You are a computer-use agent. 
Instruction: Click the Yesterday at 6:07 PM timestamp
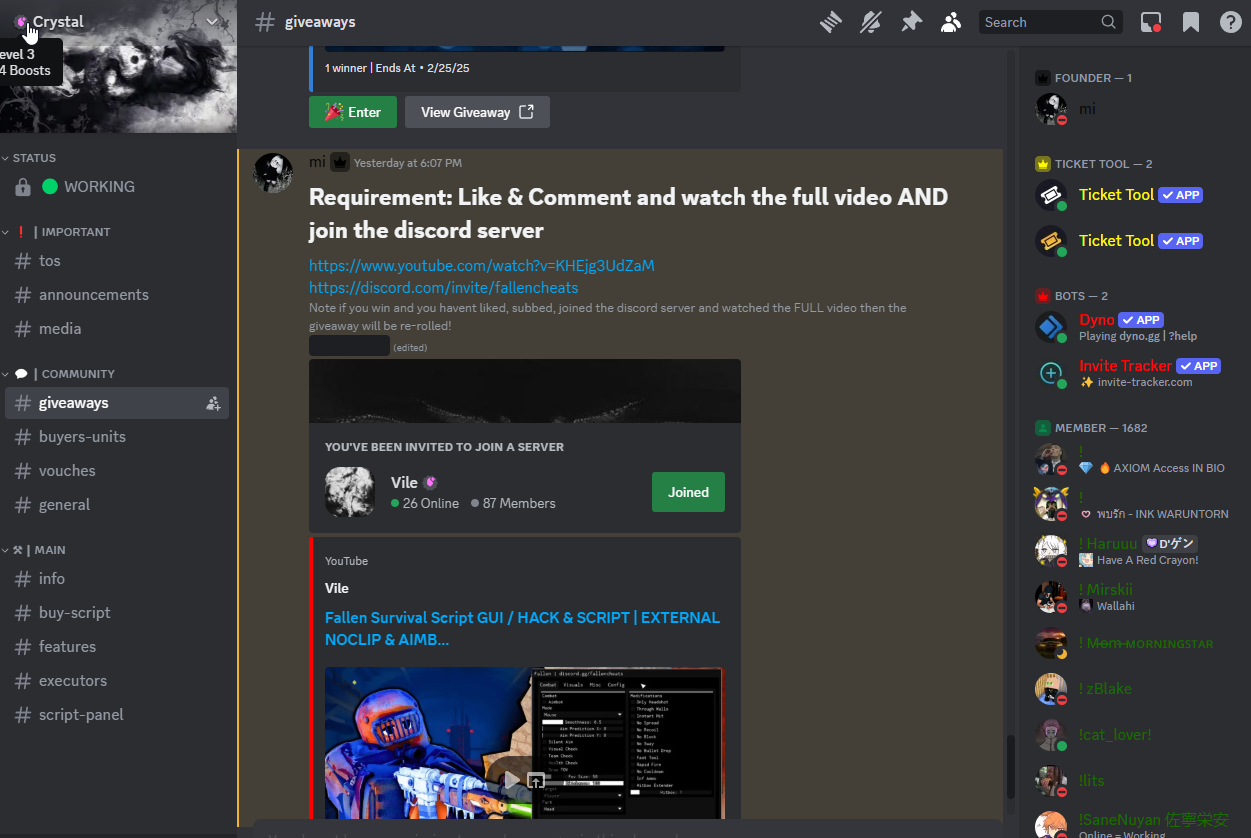(408, 163)
